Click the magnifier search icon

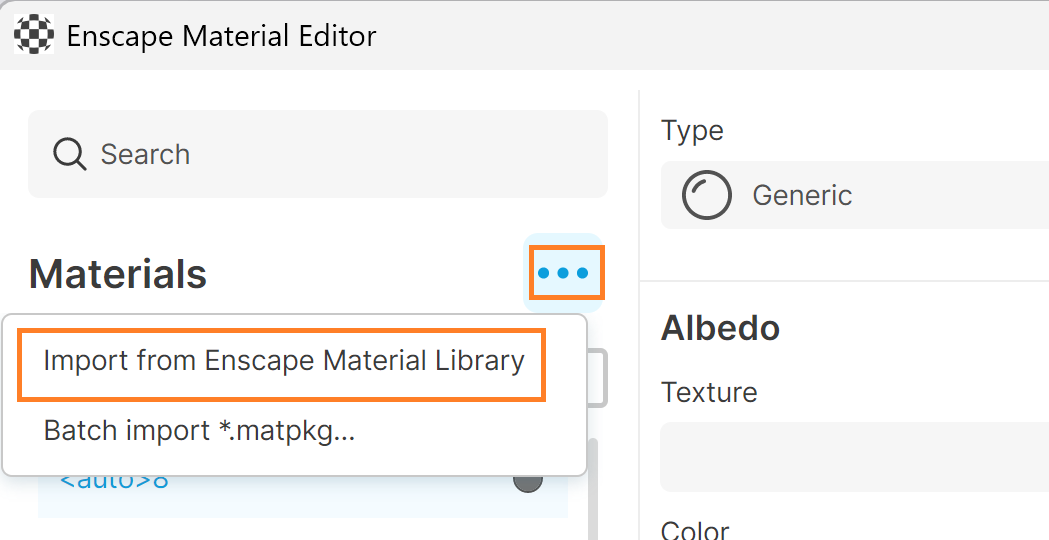(70, 155)
